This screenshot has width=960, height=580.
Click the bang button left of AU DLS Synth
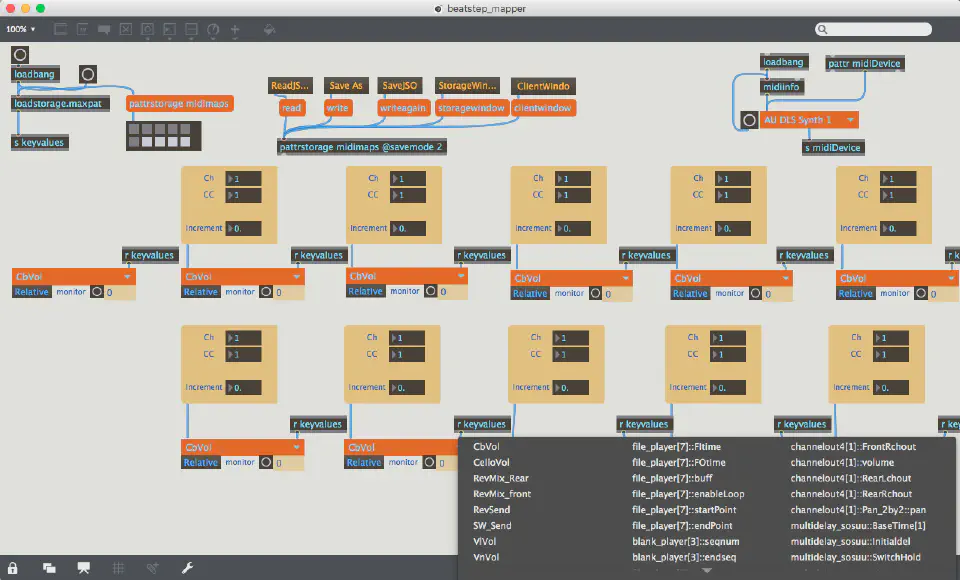[749, 120]
